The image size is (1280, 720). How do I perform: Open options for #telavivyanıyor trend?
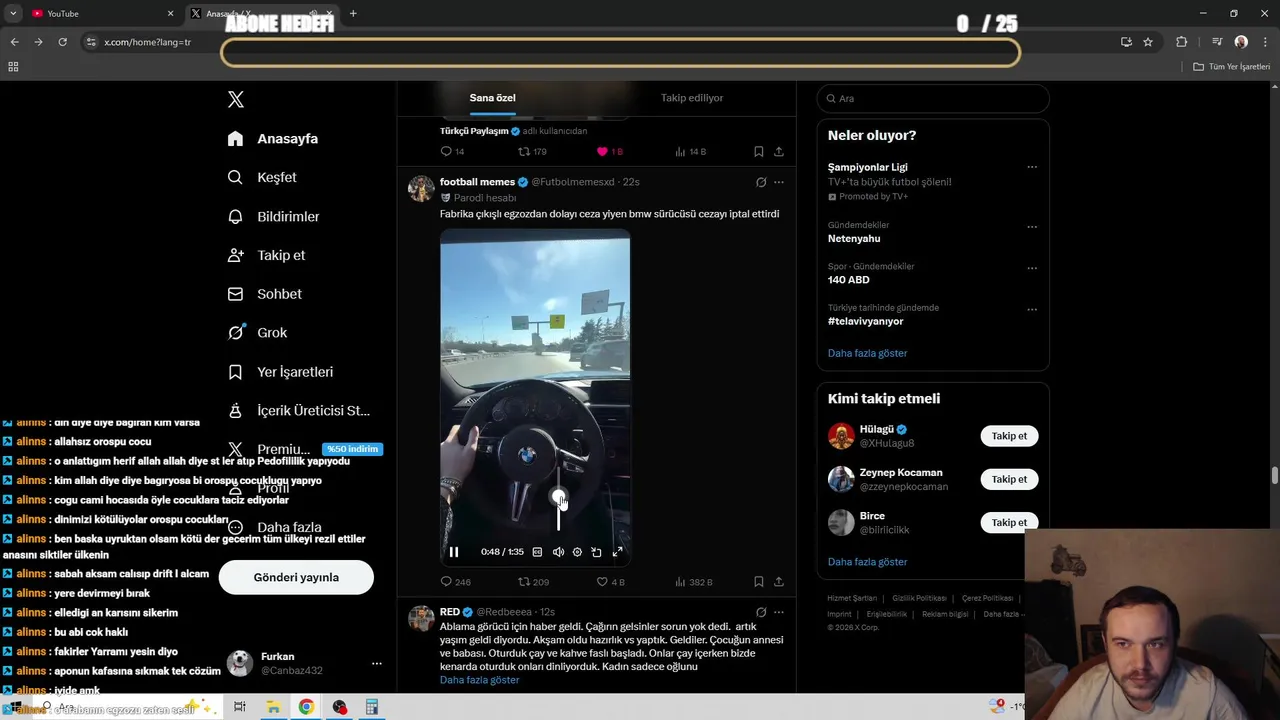[x=1032, y=309]
